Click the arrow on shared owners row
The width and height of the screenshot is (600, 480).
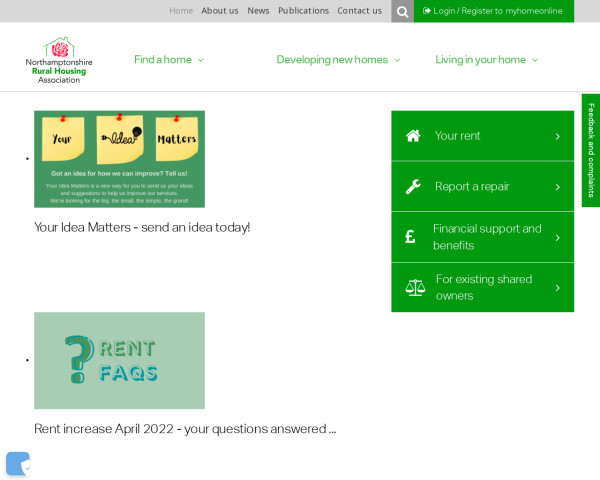click(x=558, y=288)
